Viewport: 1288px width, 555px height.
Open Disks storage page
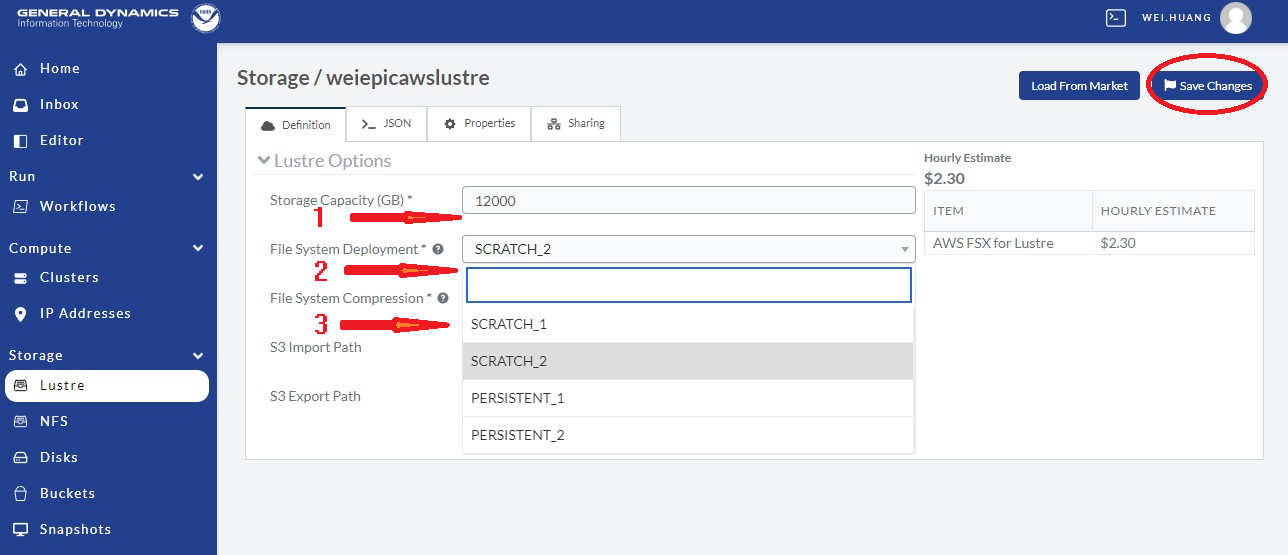coord(58,458)
